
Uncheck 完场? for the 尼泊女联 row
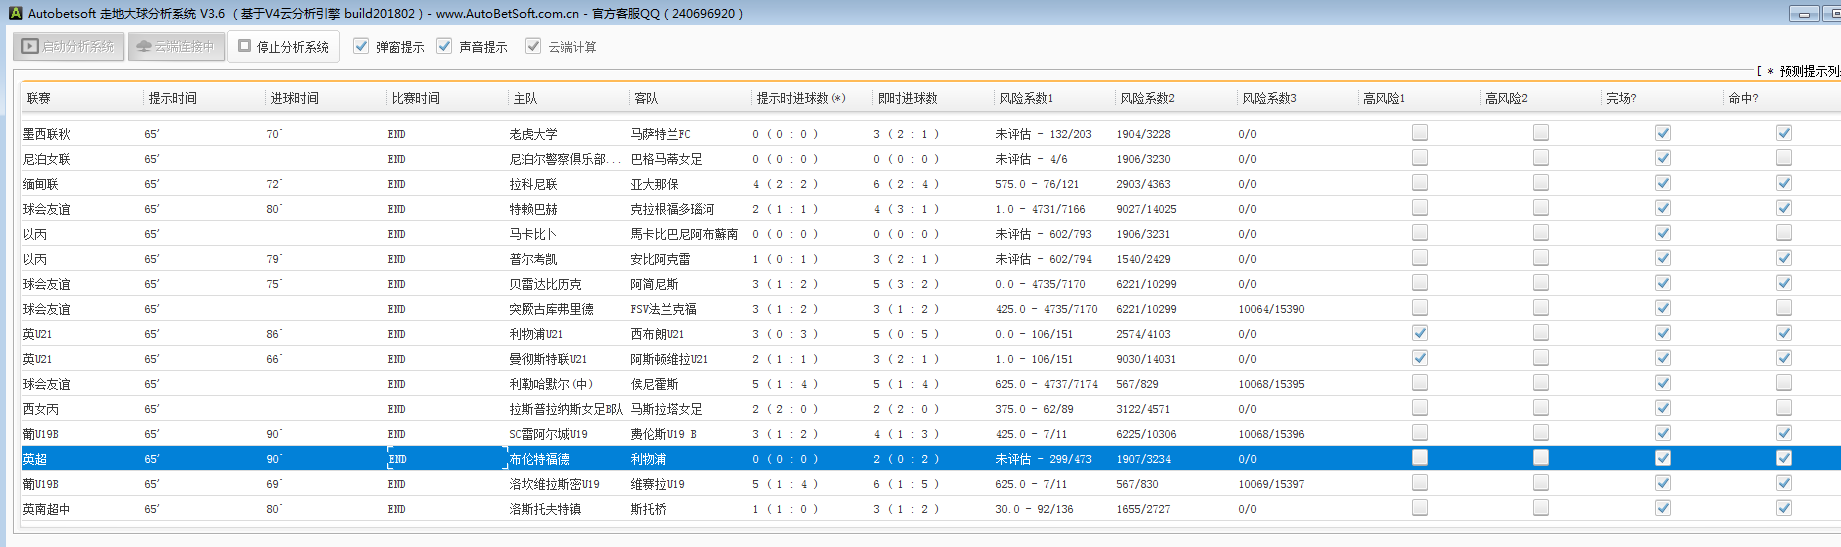1662,158
